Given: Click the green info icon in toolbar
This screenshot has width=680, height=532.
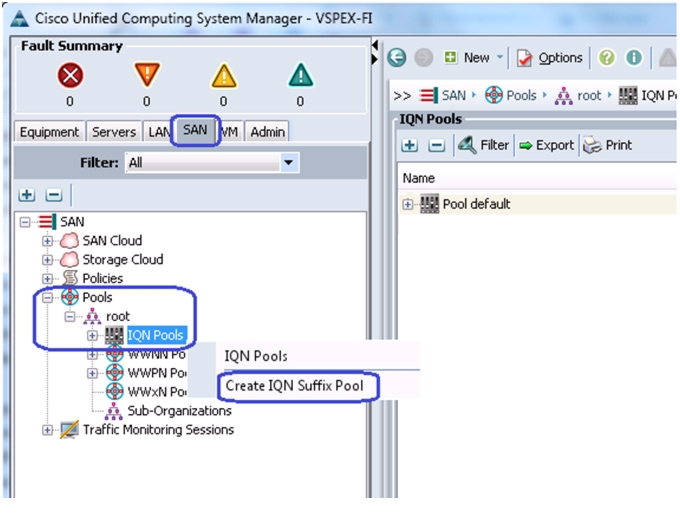Looking at the screenshot, I should point(634,58).
